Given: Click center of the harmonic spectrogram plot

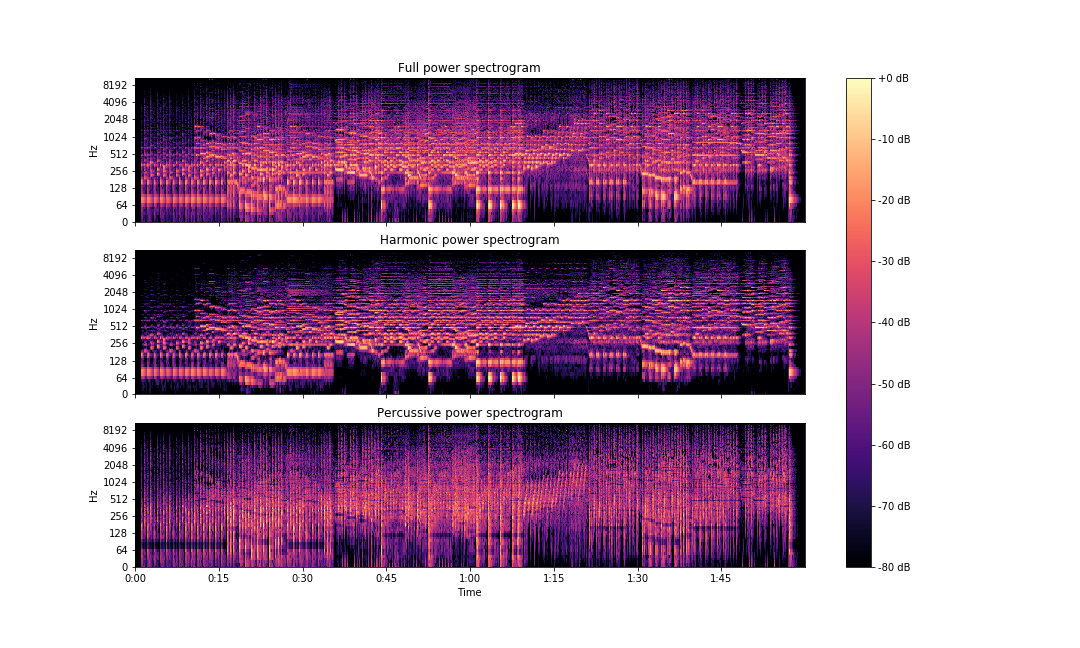Looking at the screenshot, I should (470, 322).
